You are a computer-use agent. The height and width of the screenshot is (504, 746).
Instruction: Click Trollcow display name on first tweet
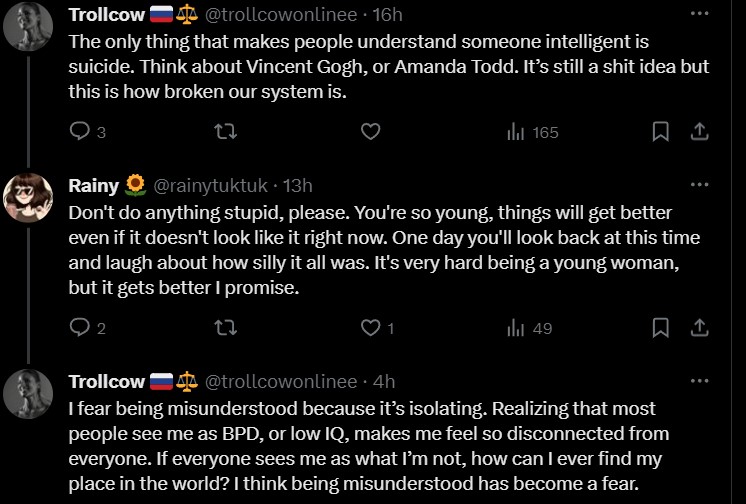pos(106,15)
